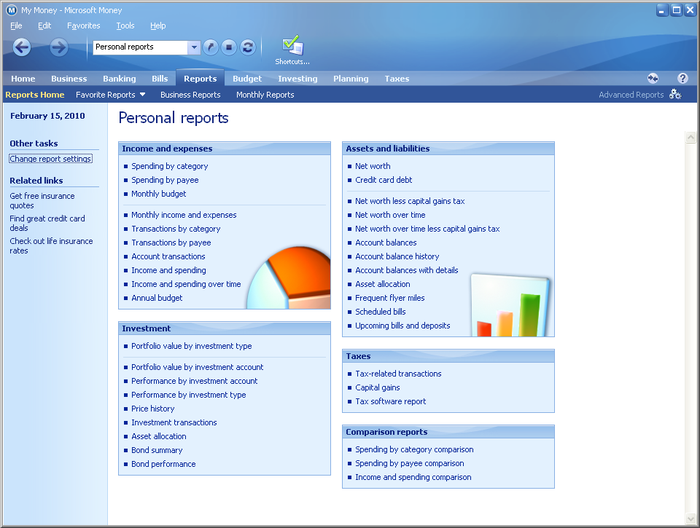Switch to the Taxes tab
700x528 pixels.
click(397, 79)
